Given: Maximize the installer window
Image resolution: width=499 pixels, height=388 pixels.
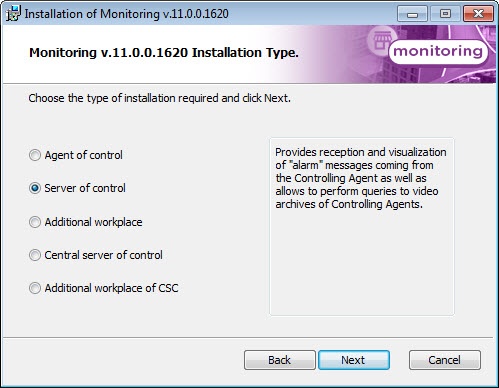Looking at the screenshot, I should click(x=445, y=14).
